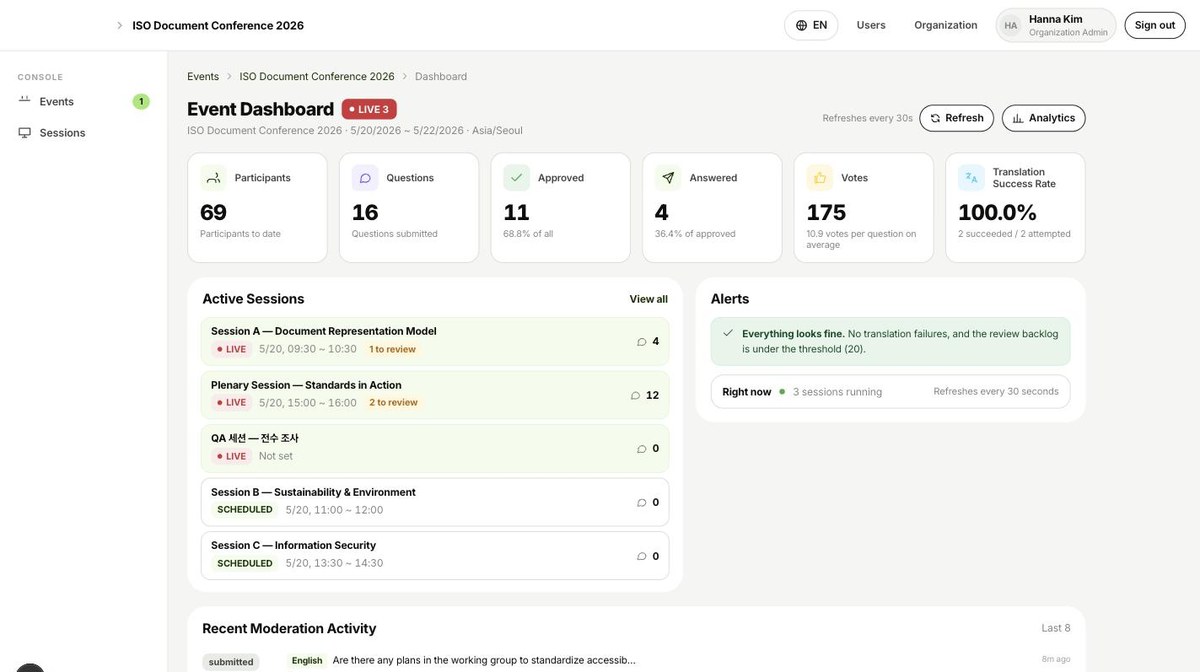Viewport: 1200px width, 672px height.
Task: Click Plenary Session comment count icon
Action: 635,395
